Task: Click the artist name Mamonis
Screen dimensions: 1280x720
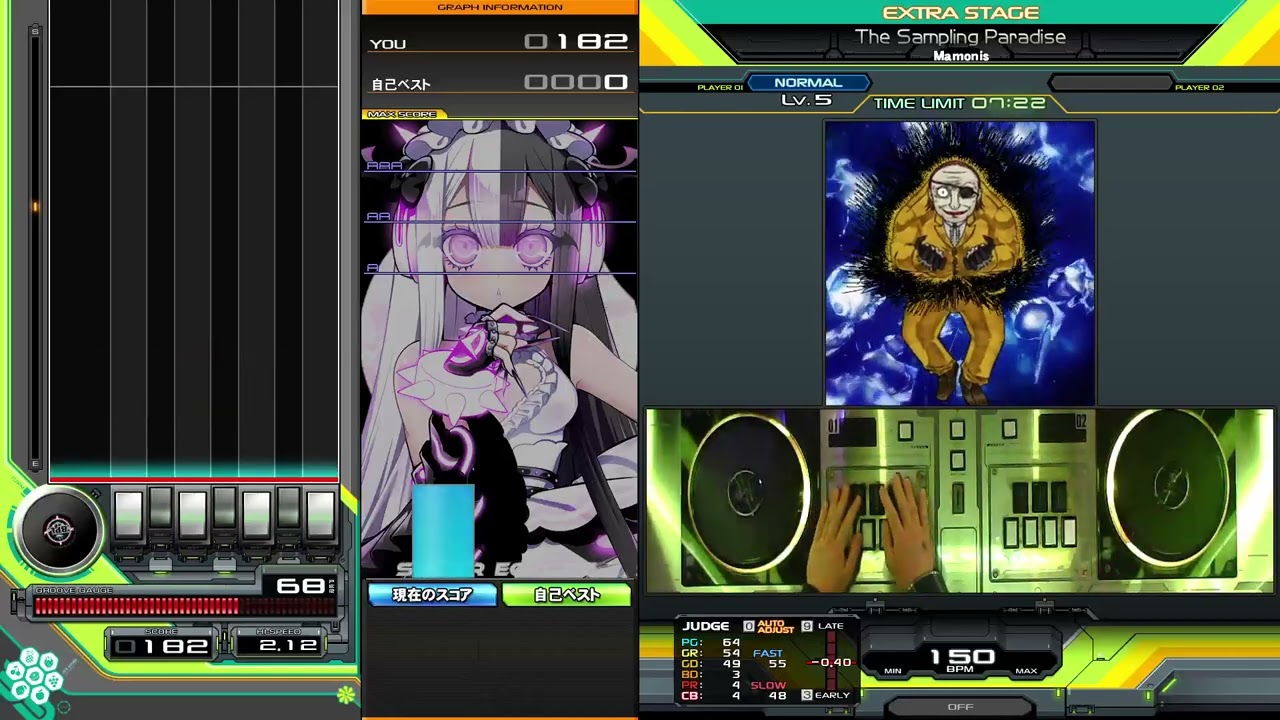Action: pos(961,56)
